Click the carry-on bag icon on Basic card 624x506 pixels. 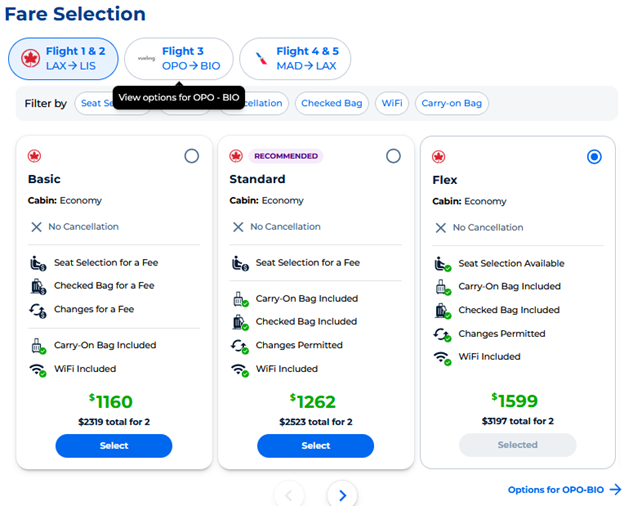coord(38,346)
